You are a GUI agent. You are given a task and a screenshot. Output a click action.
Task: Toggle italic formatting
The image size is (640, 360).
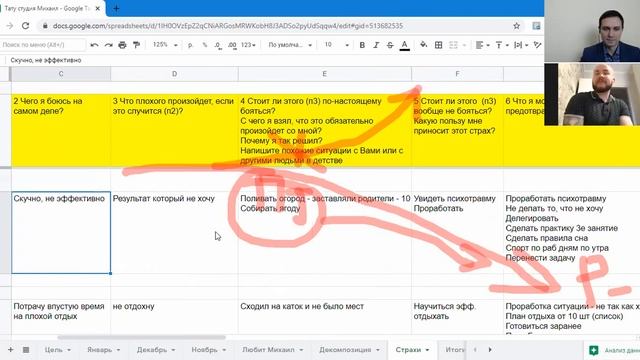click(x=376, y=45)
